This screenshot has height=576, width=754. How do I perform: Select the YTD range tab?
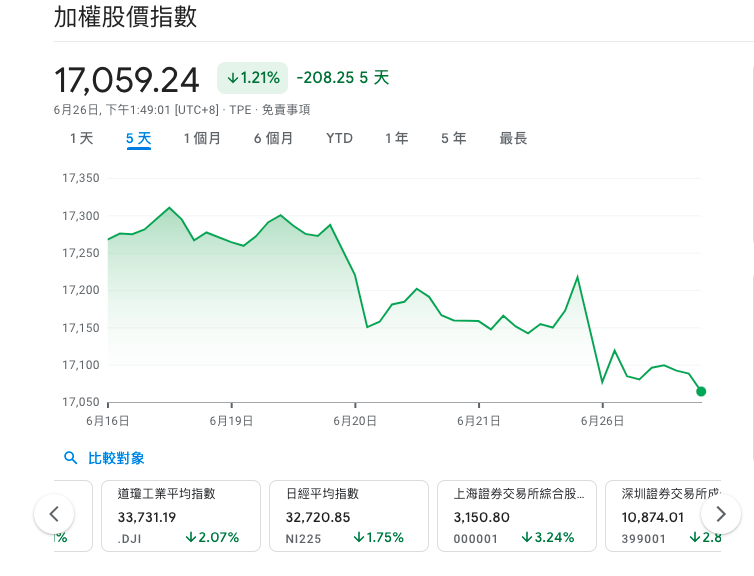coord(339,138)
